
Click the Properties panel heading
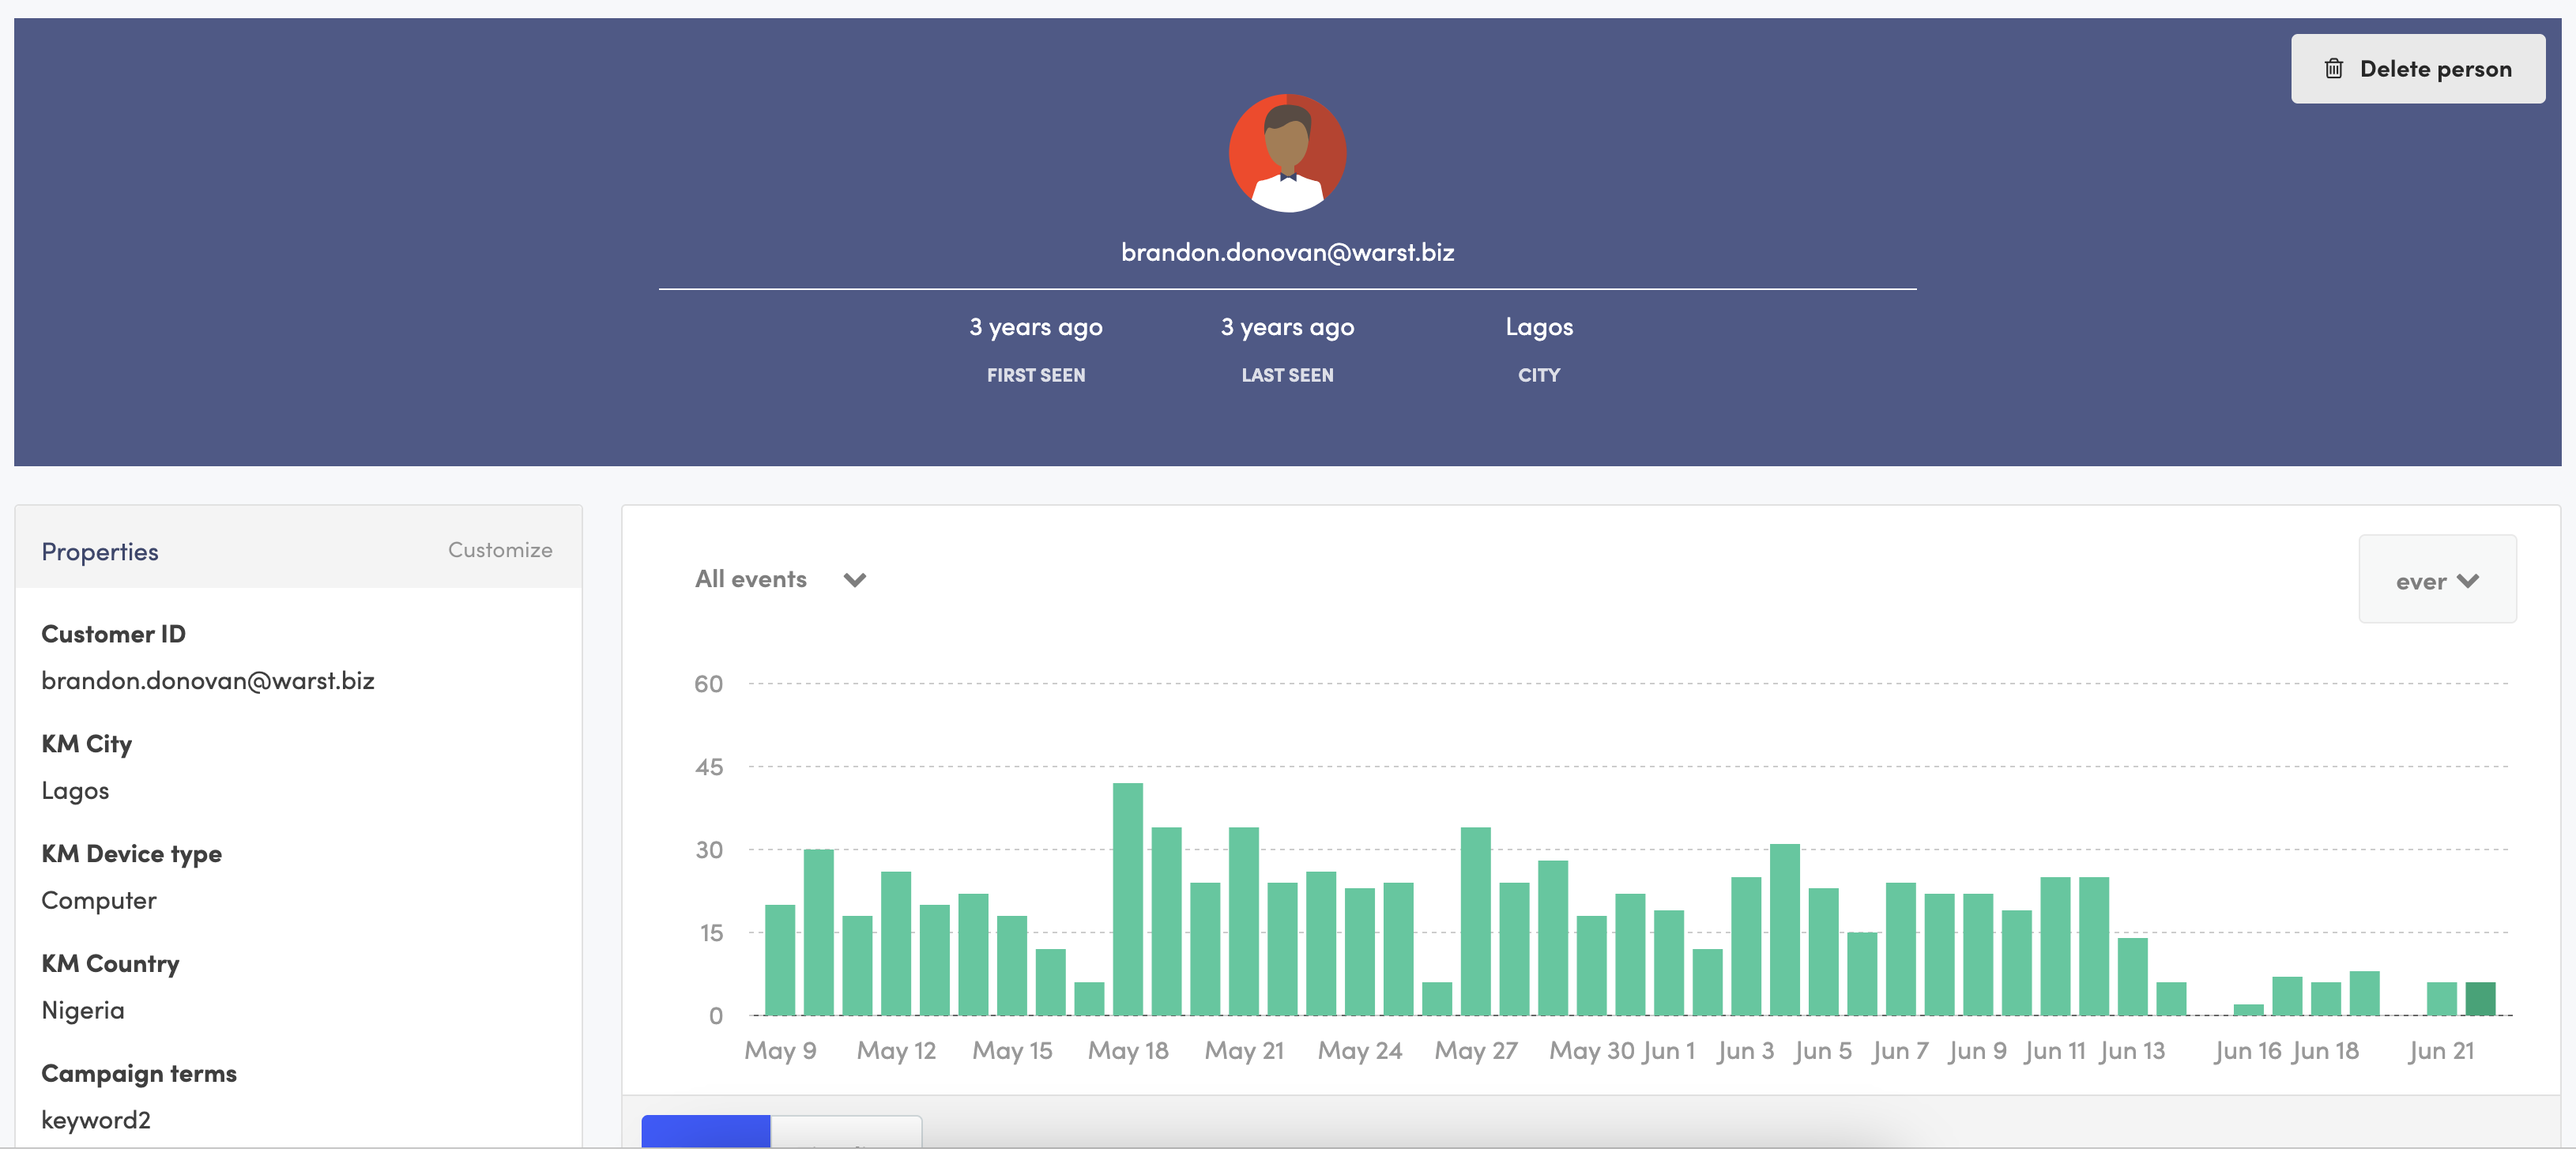[x=100, y=550]
